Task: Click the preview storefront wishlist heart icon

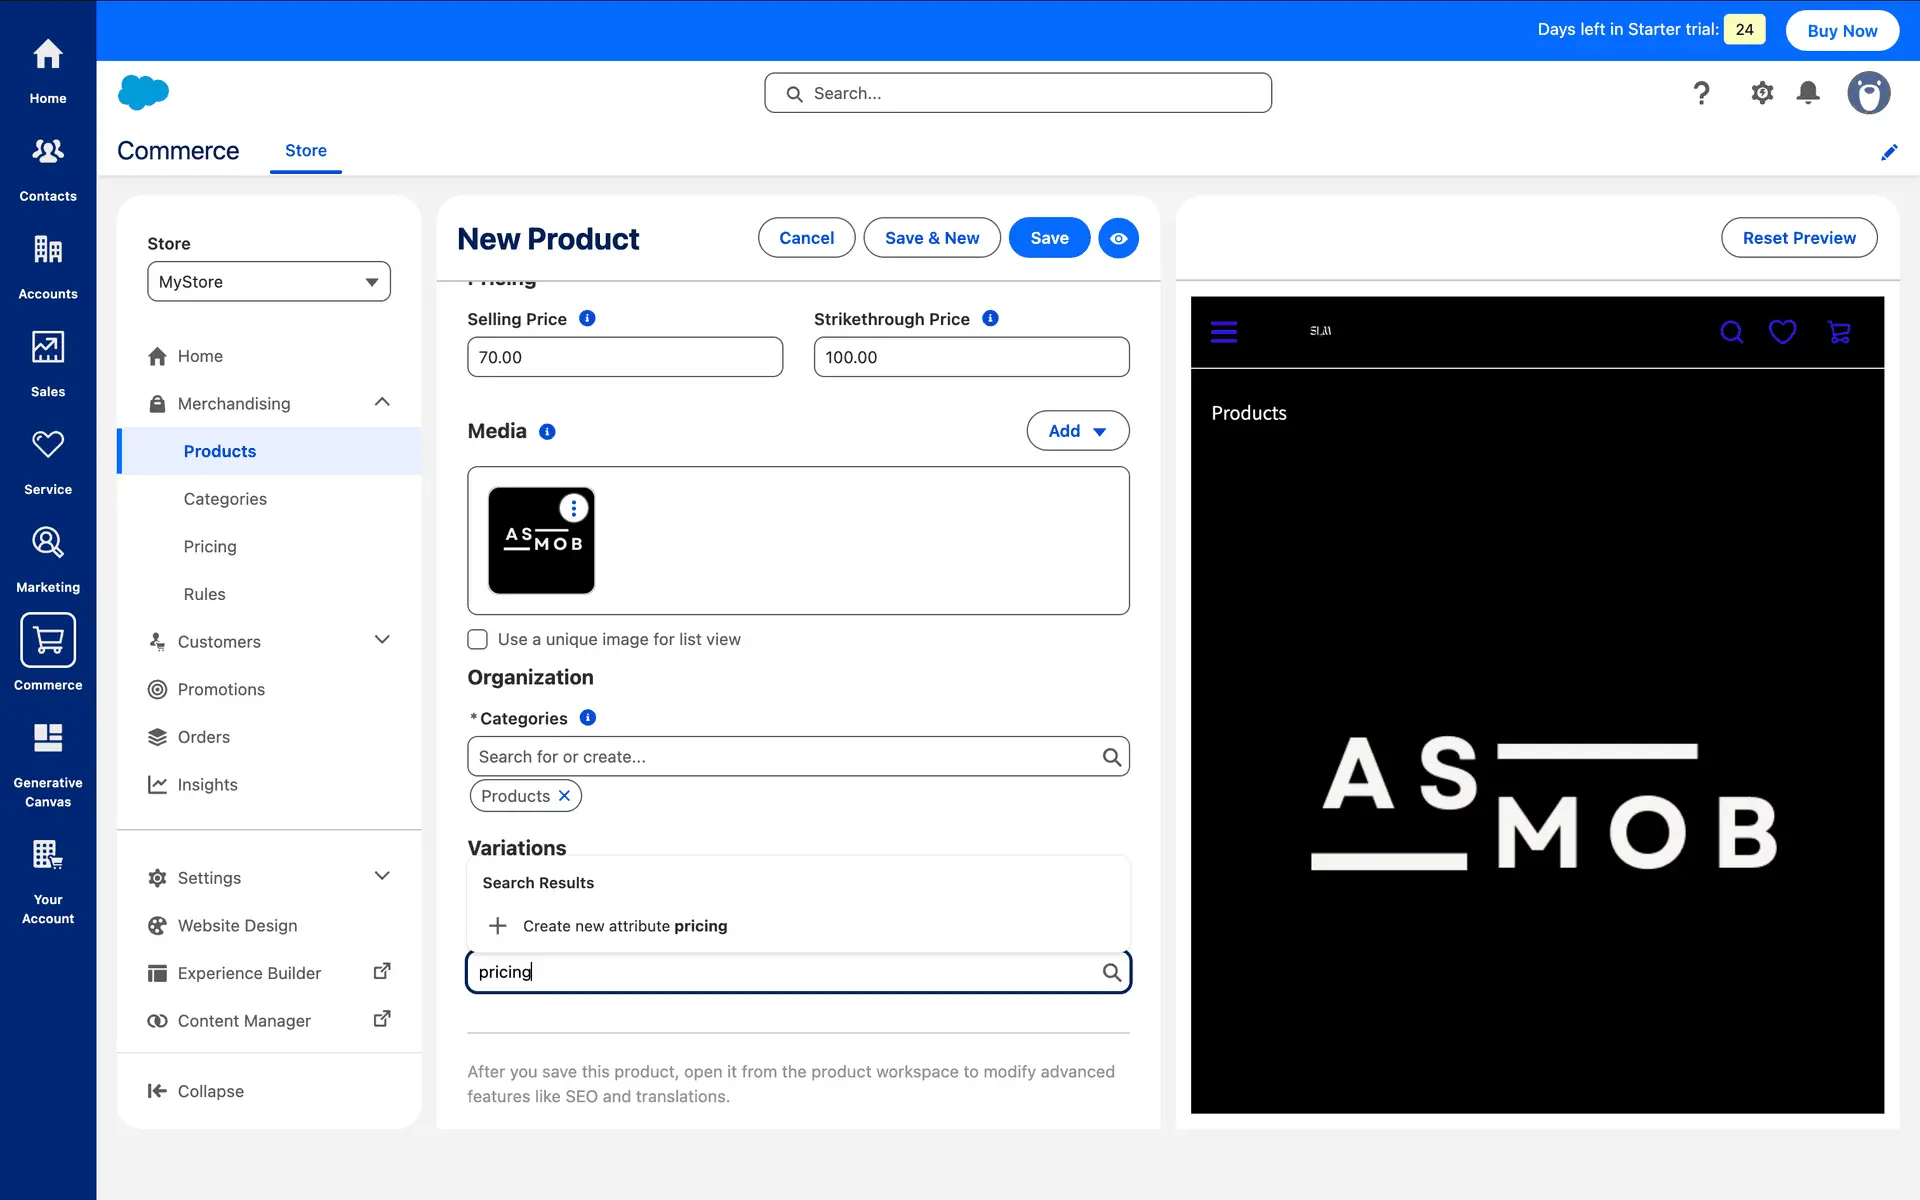Action: tap(1782, 332)
